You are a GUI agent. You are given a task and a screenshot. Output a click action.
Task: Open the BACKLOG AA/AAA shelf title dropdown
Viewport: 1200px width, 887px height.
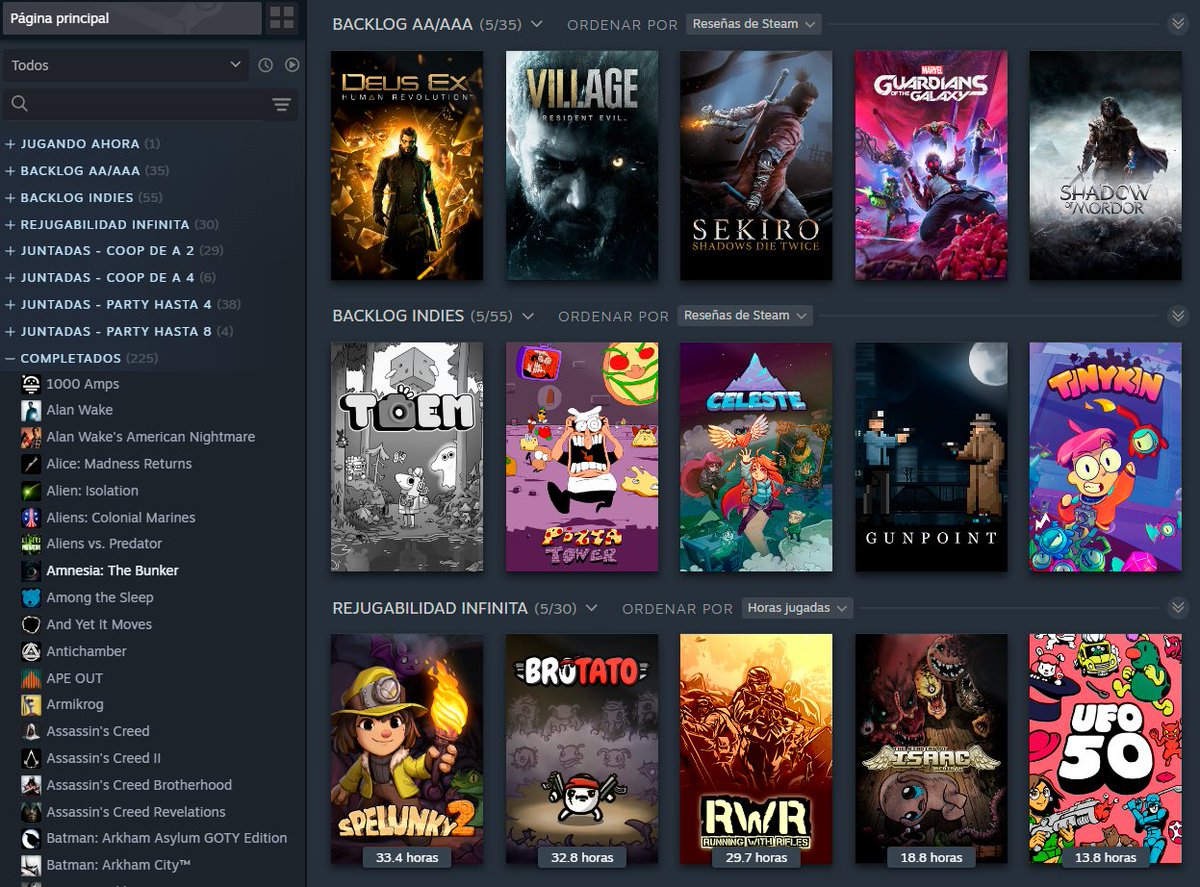pos(536,24)
